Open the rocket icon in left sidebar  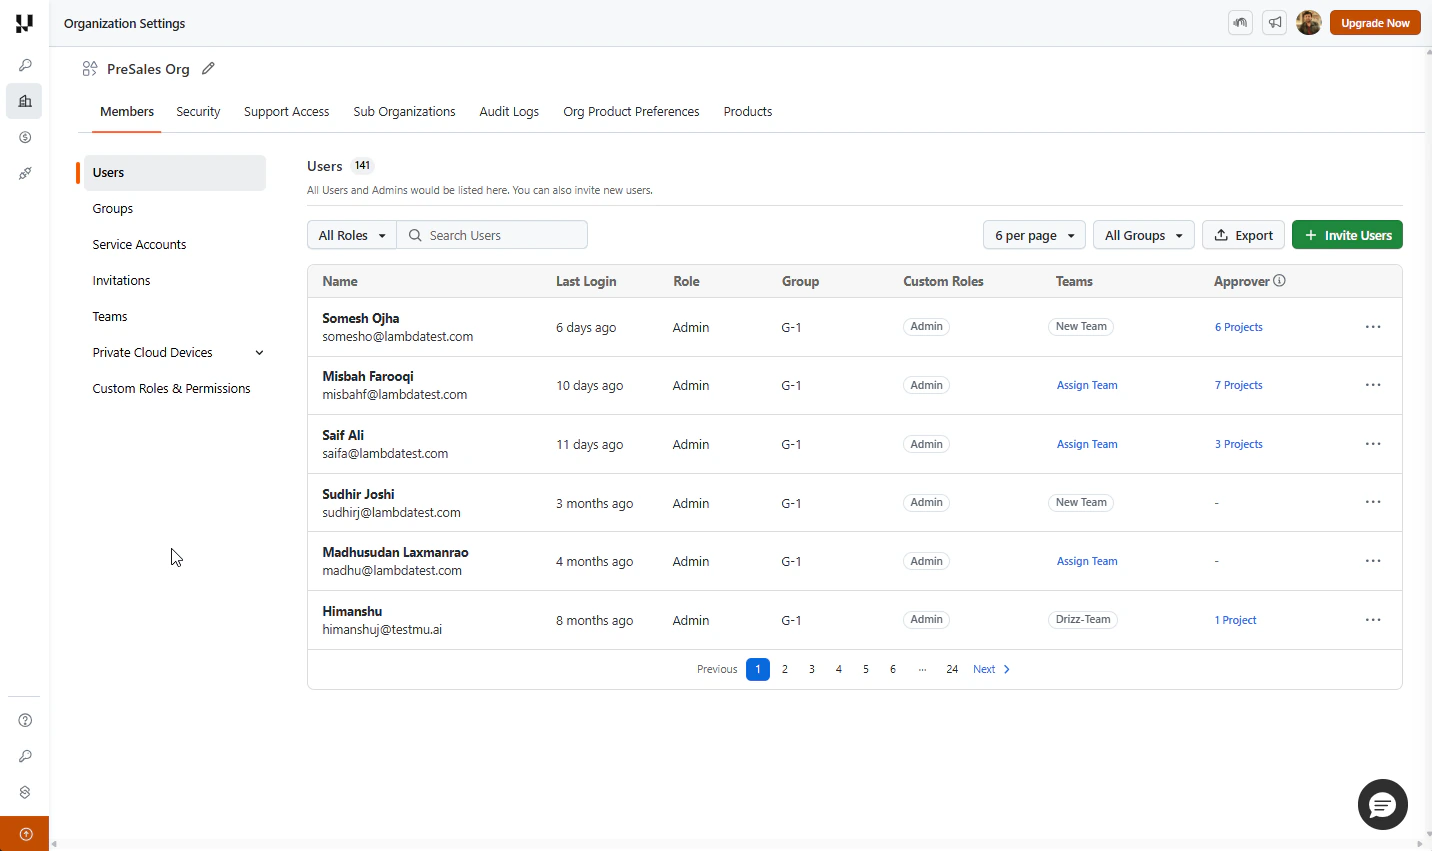[x=25, y=173]
